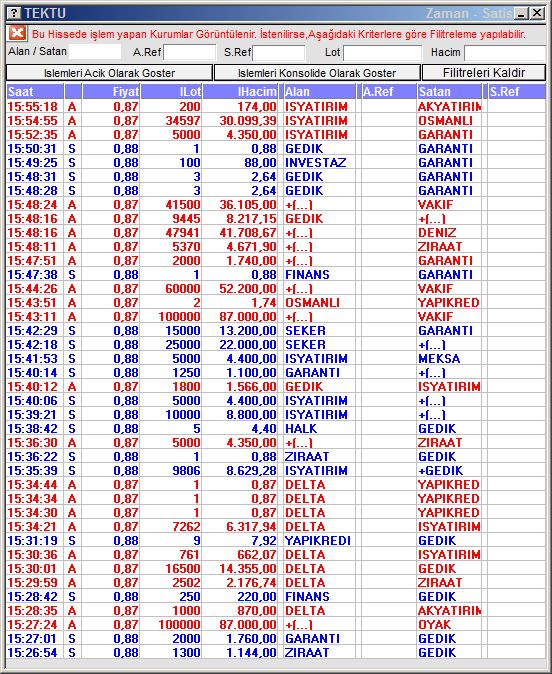Screen dimensions: 552x674
Task: Click volume 52.200,00 cell
Action: pos(248,288)
